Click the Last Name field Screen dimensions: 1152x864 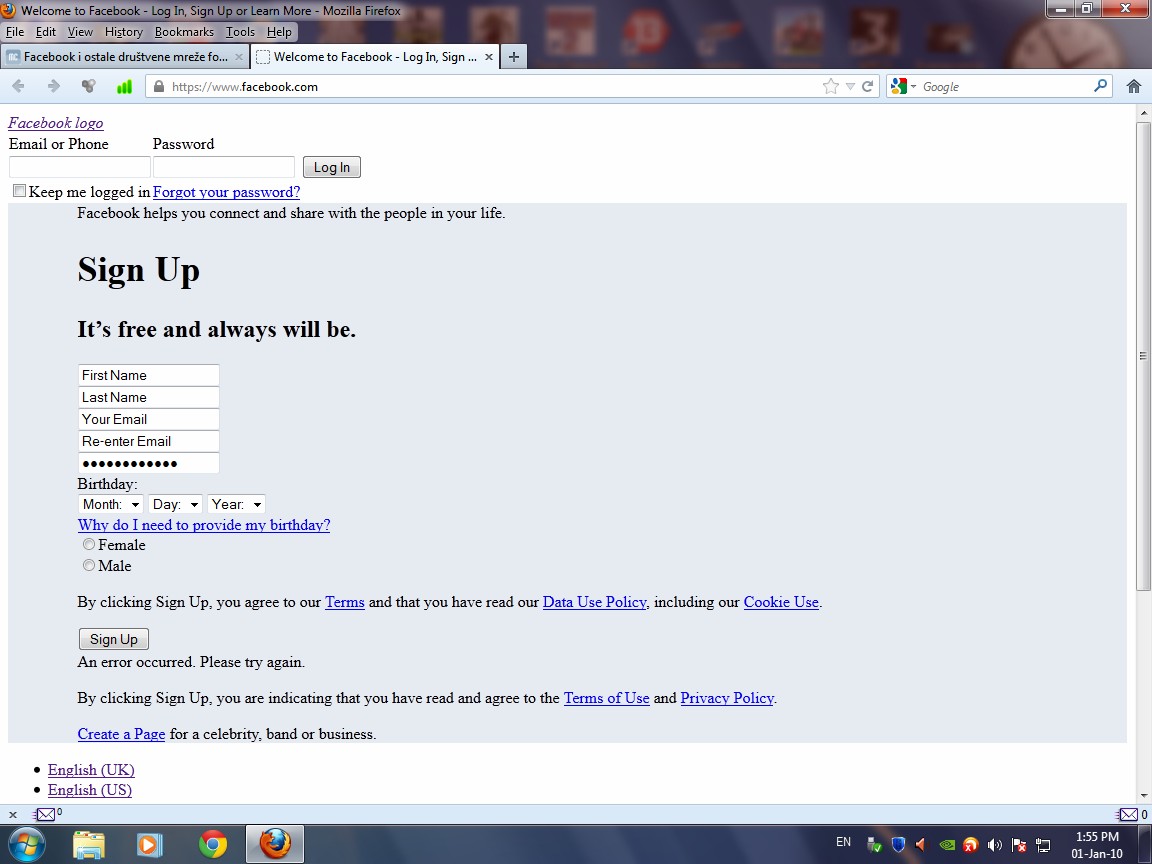point(148,397)
